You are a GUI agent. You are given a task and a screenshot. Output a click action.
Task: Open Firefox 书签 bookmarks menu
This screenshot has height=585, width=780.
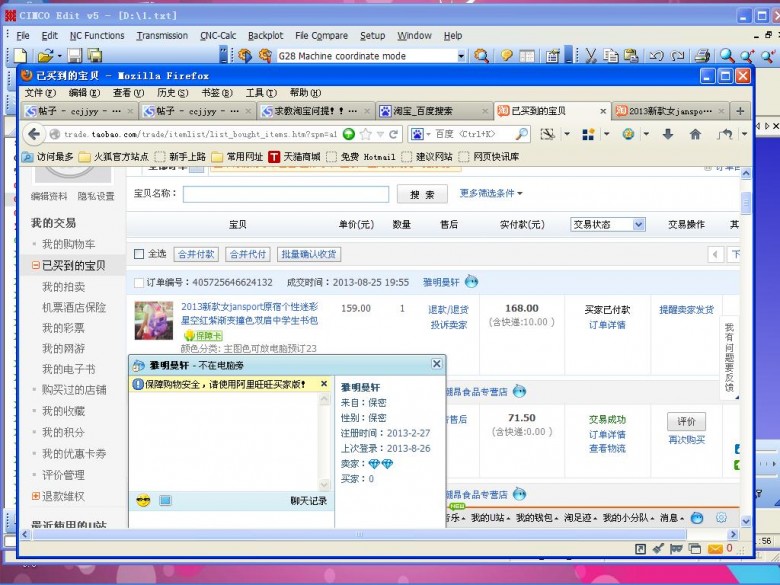pyautogui.click(x=217, y=93)
